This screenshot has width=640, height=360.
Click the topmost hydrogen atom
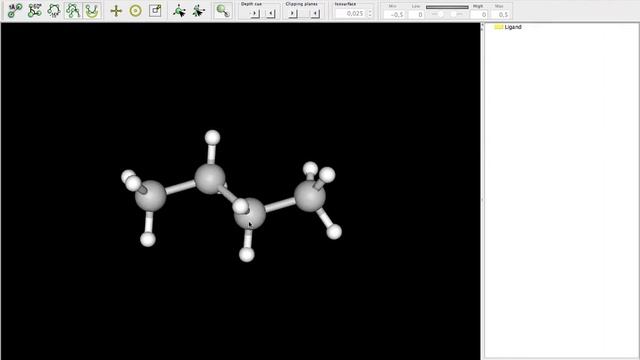point(212,137)
